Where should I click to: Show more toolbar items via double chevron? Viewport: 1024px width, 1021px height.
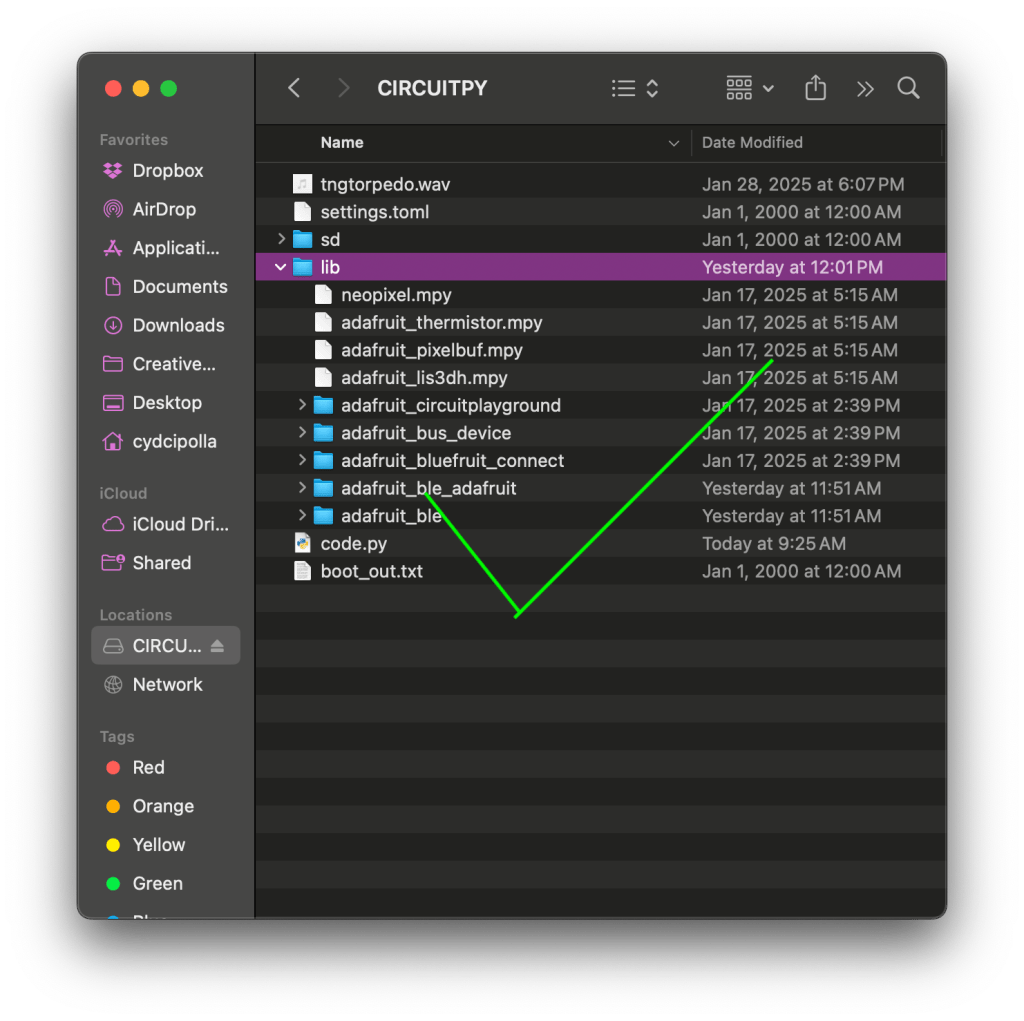click(x=865, y=89)
